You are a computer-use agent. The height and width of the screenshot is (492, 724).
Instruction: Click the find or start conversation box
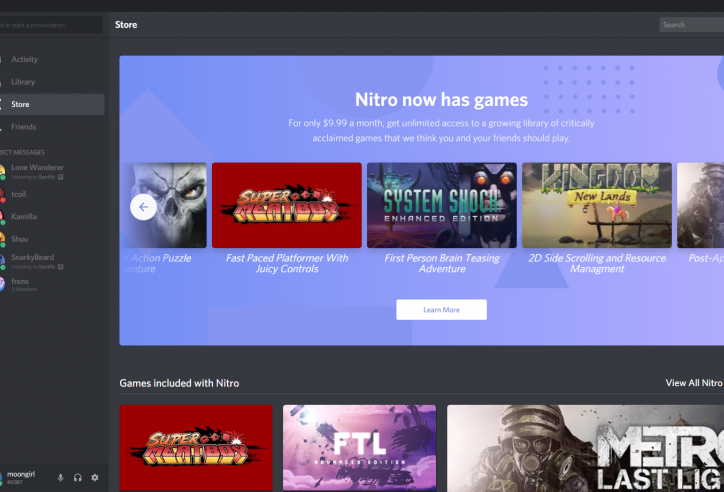coord(51,25)
